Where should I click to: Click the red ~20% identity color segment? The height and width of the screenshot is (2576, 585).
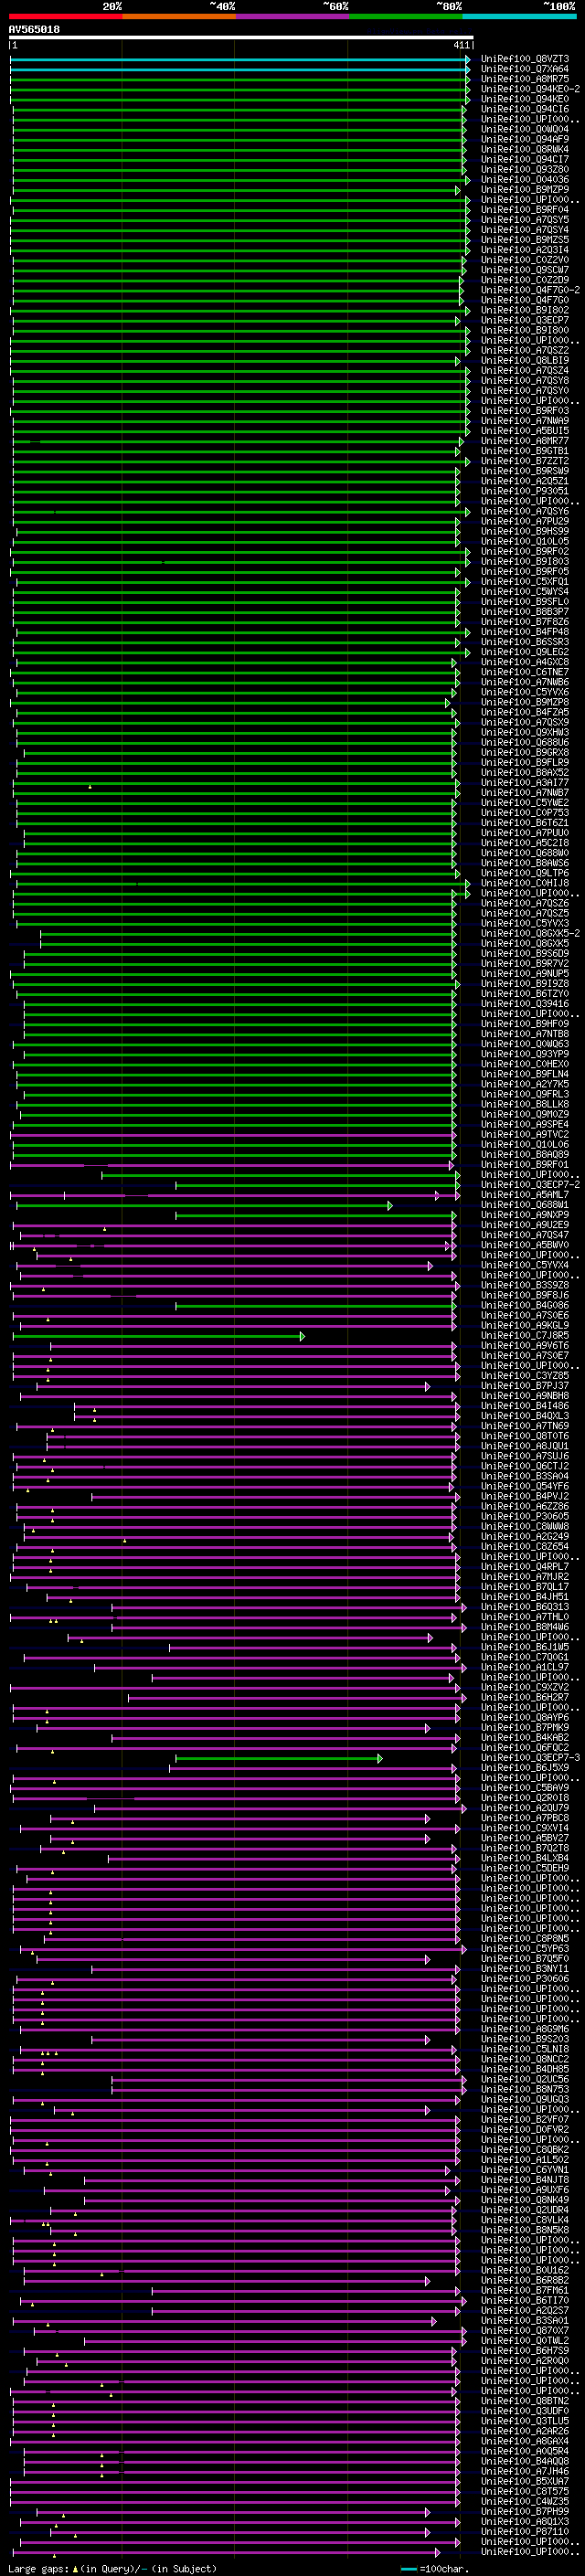[65, 16]
